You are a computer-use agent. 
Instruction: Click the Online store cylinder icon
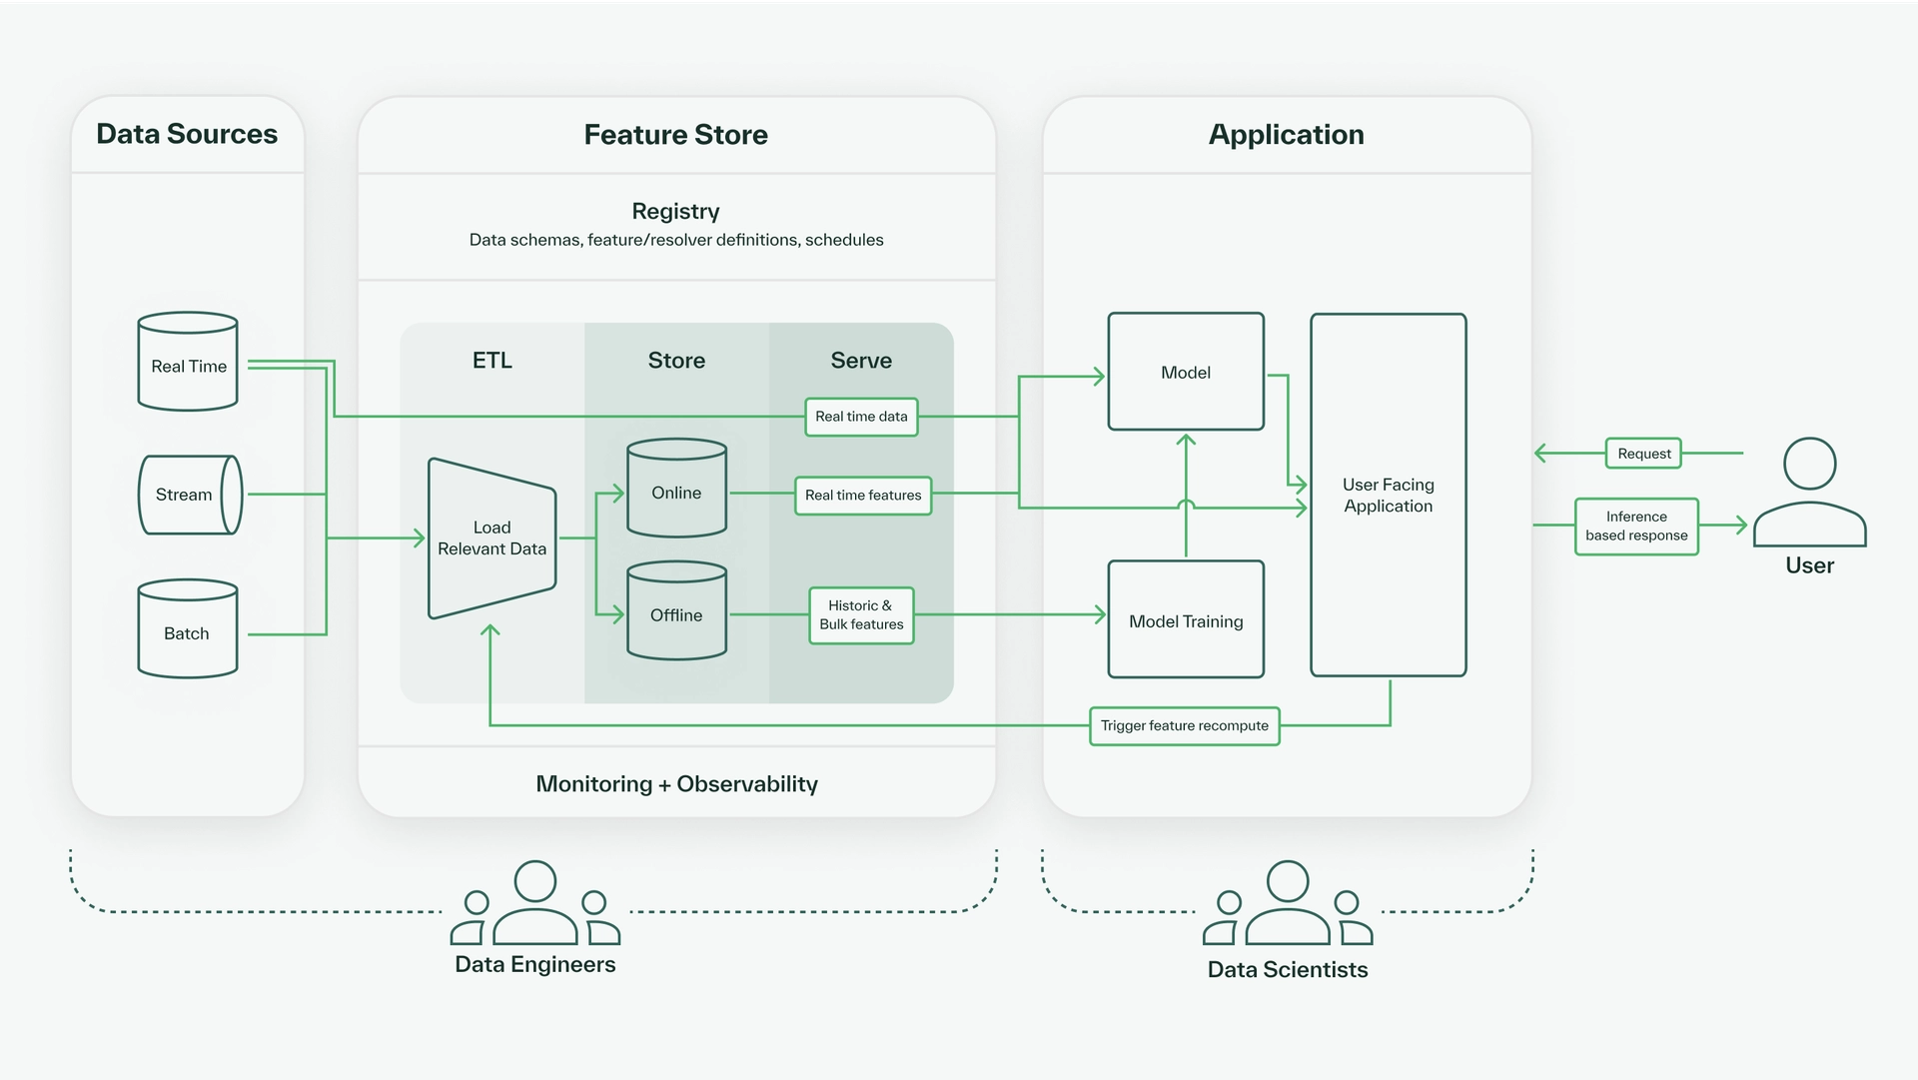[x=675, y=491]
